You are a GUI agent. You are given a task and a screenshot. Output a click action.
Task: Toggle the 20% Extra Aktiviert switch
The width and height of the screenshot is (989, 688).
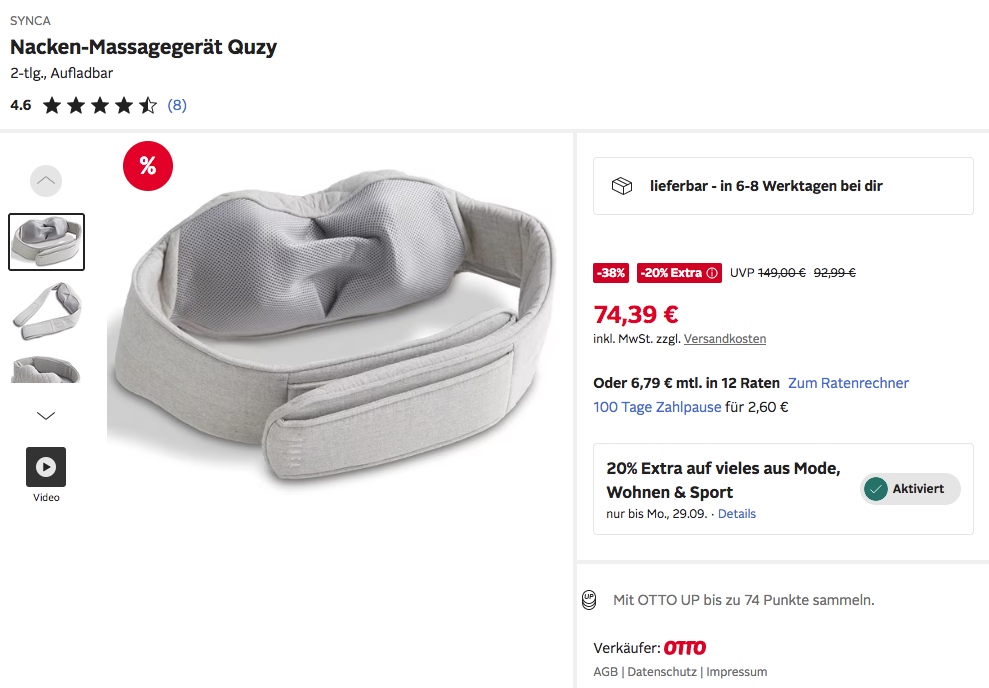(909, 489)
